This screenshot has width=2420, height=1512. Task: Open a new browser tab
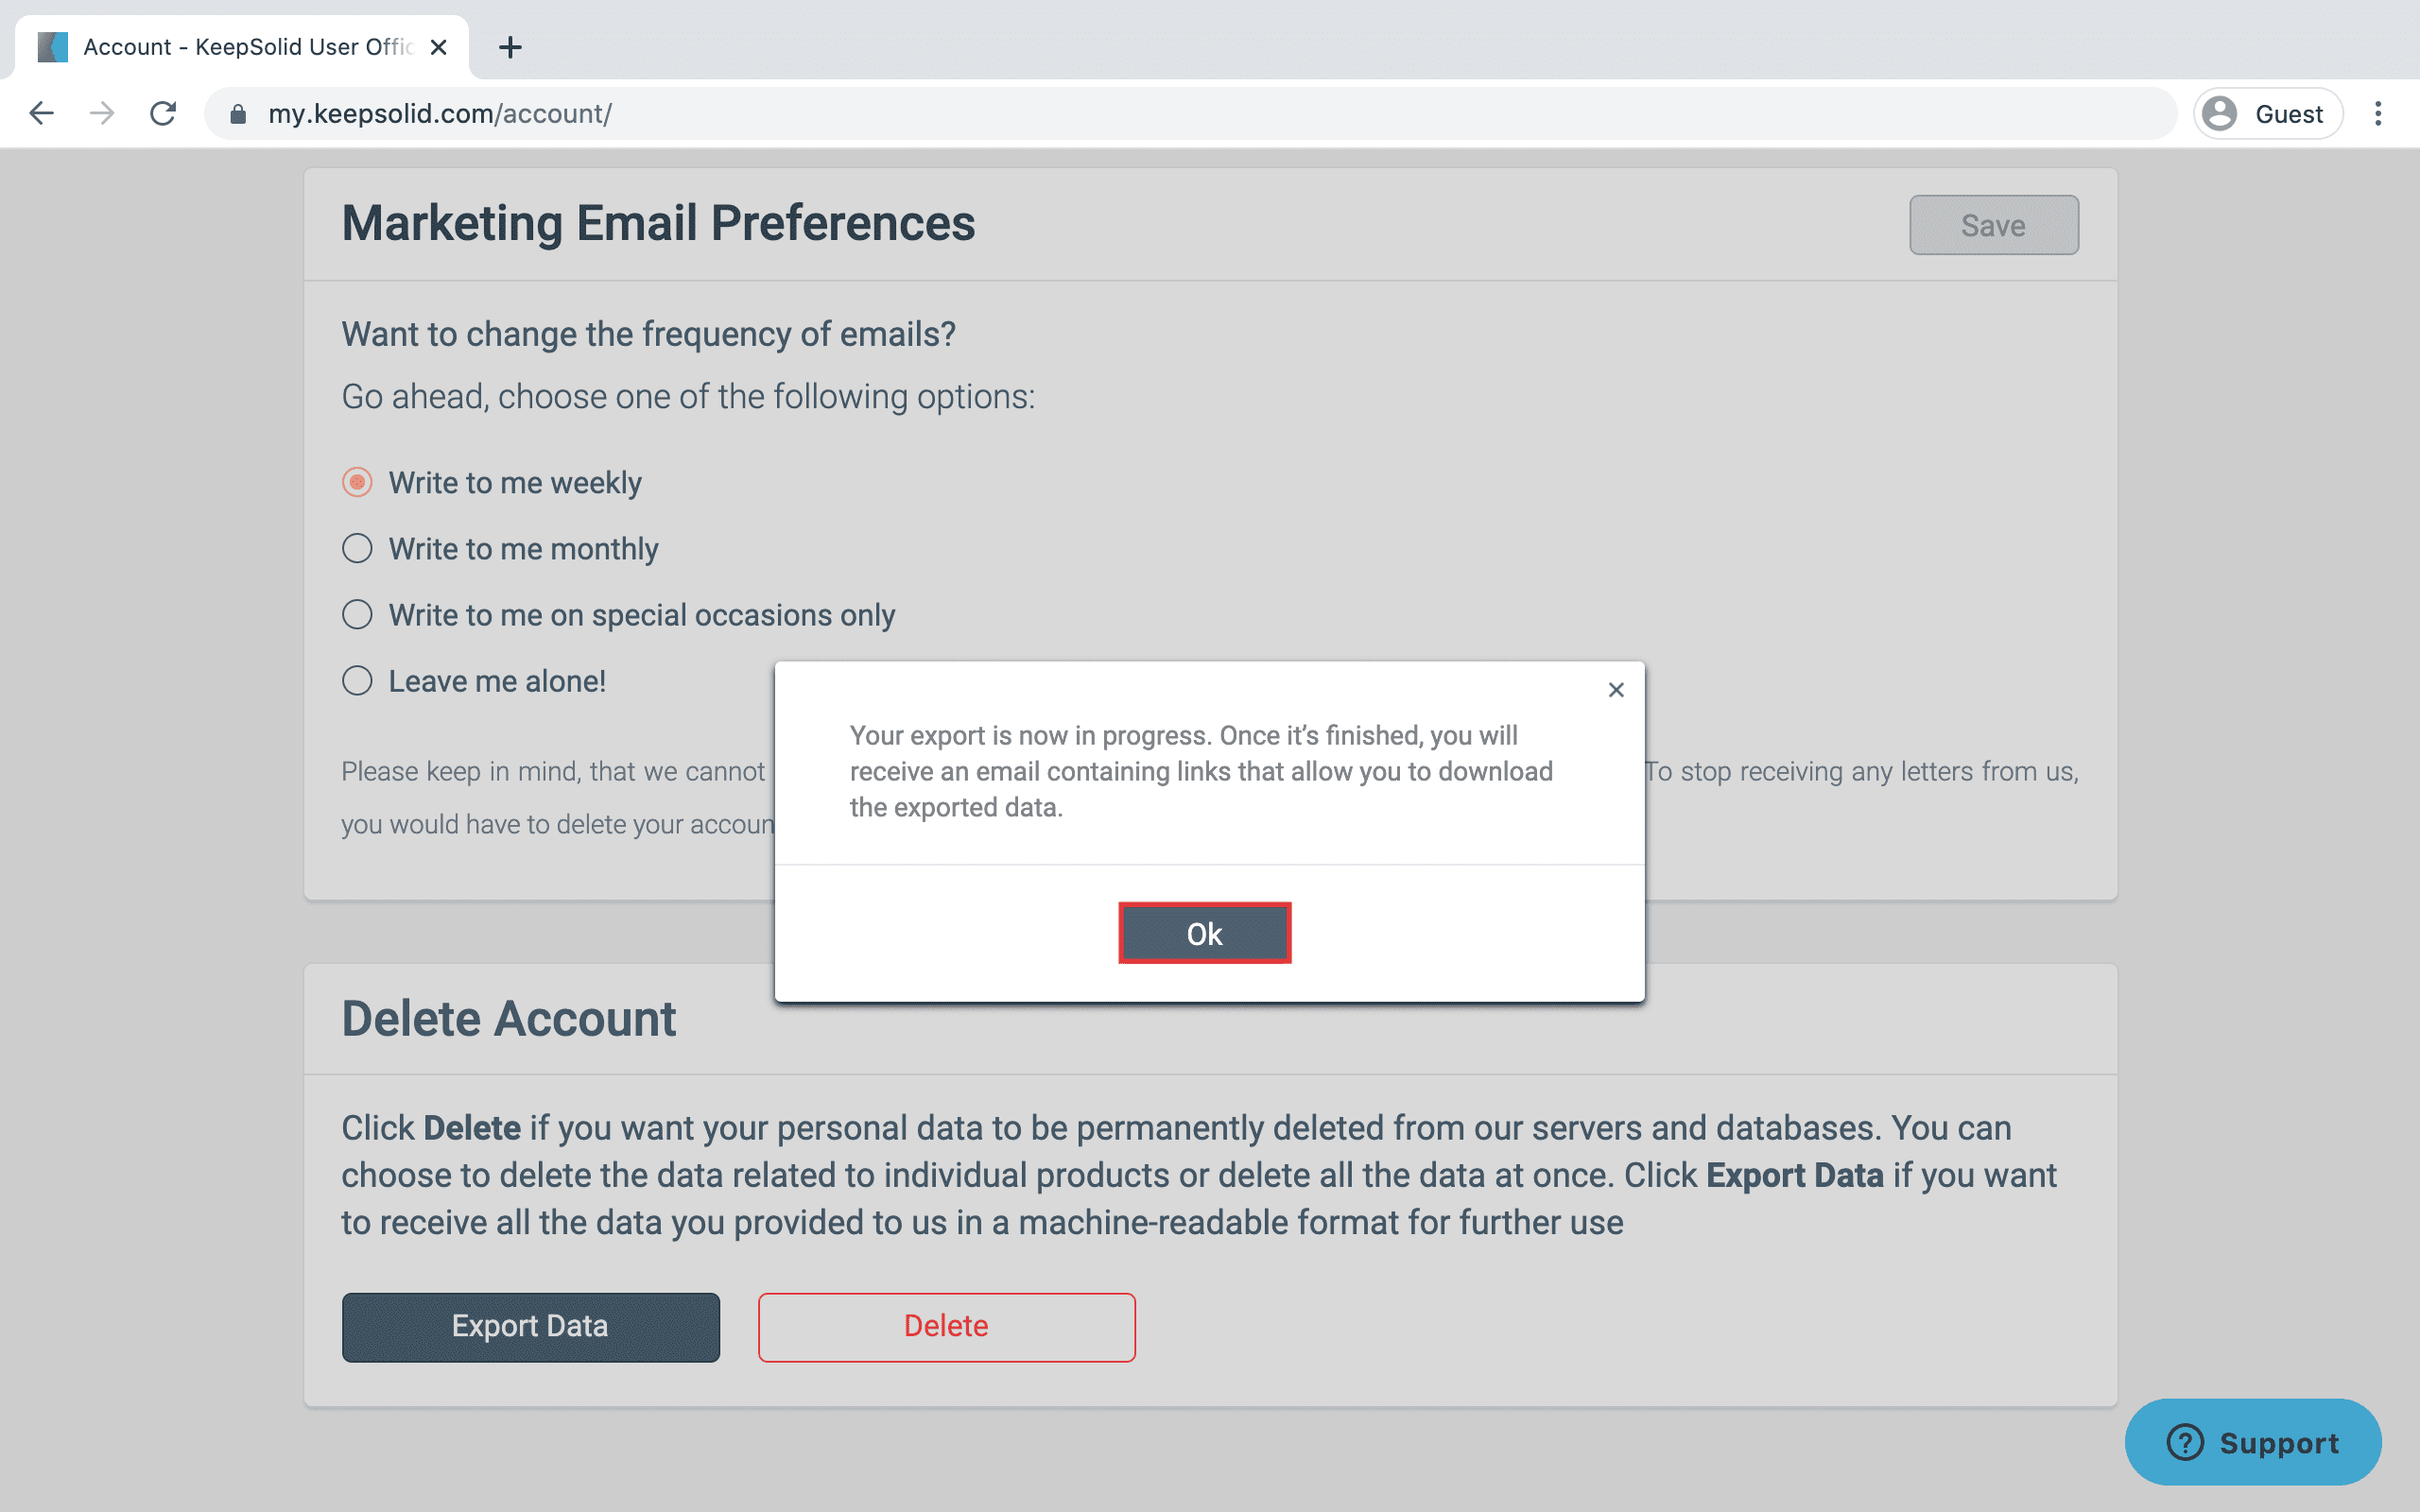click(x=510, y=47)
